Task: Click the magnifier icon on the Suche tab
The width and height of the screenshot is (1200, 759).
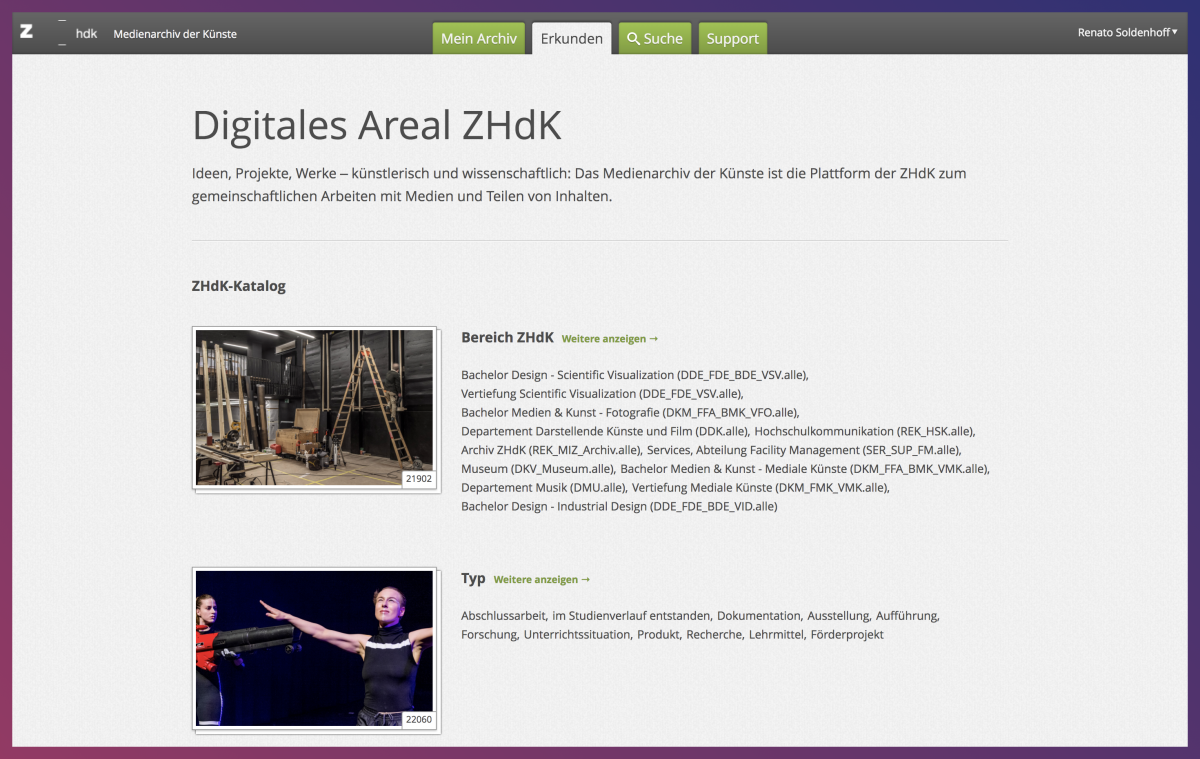Action: point(633,39)
